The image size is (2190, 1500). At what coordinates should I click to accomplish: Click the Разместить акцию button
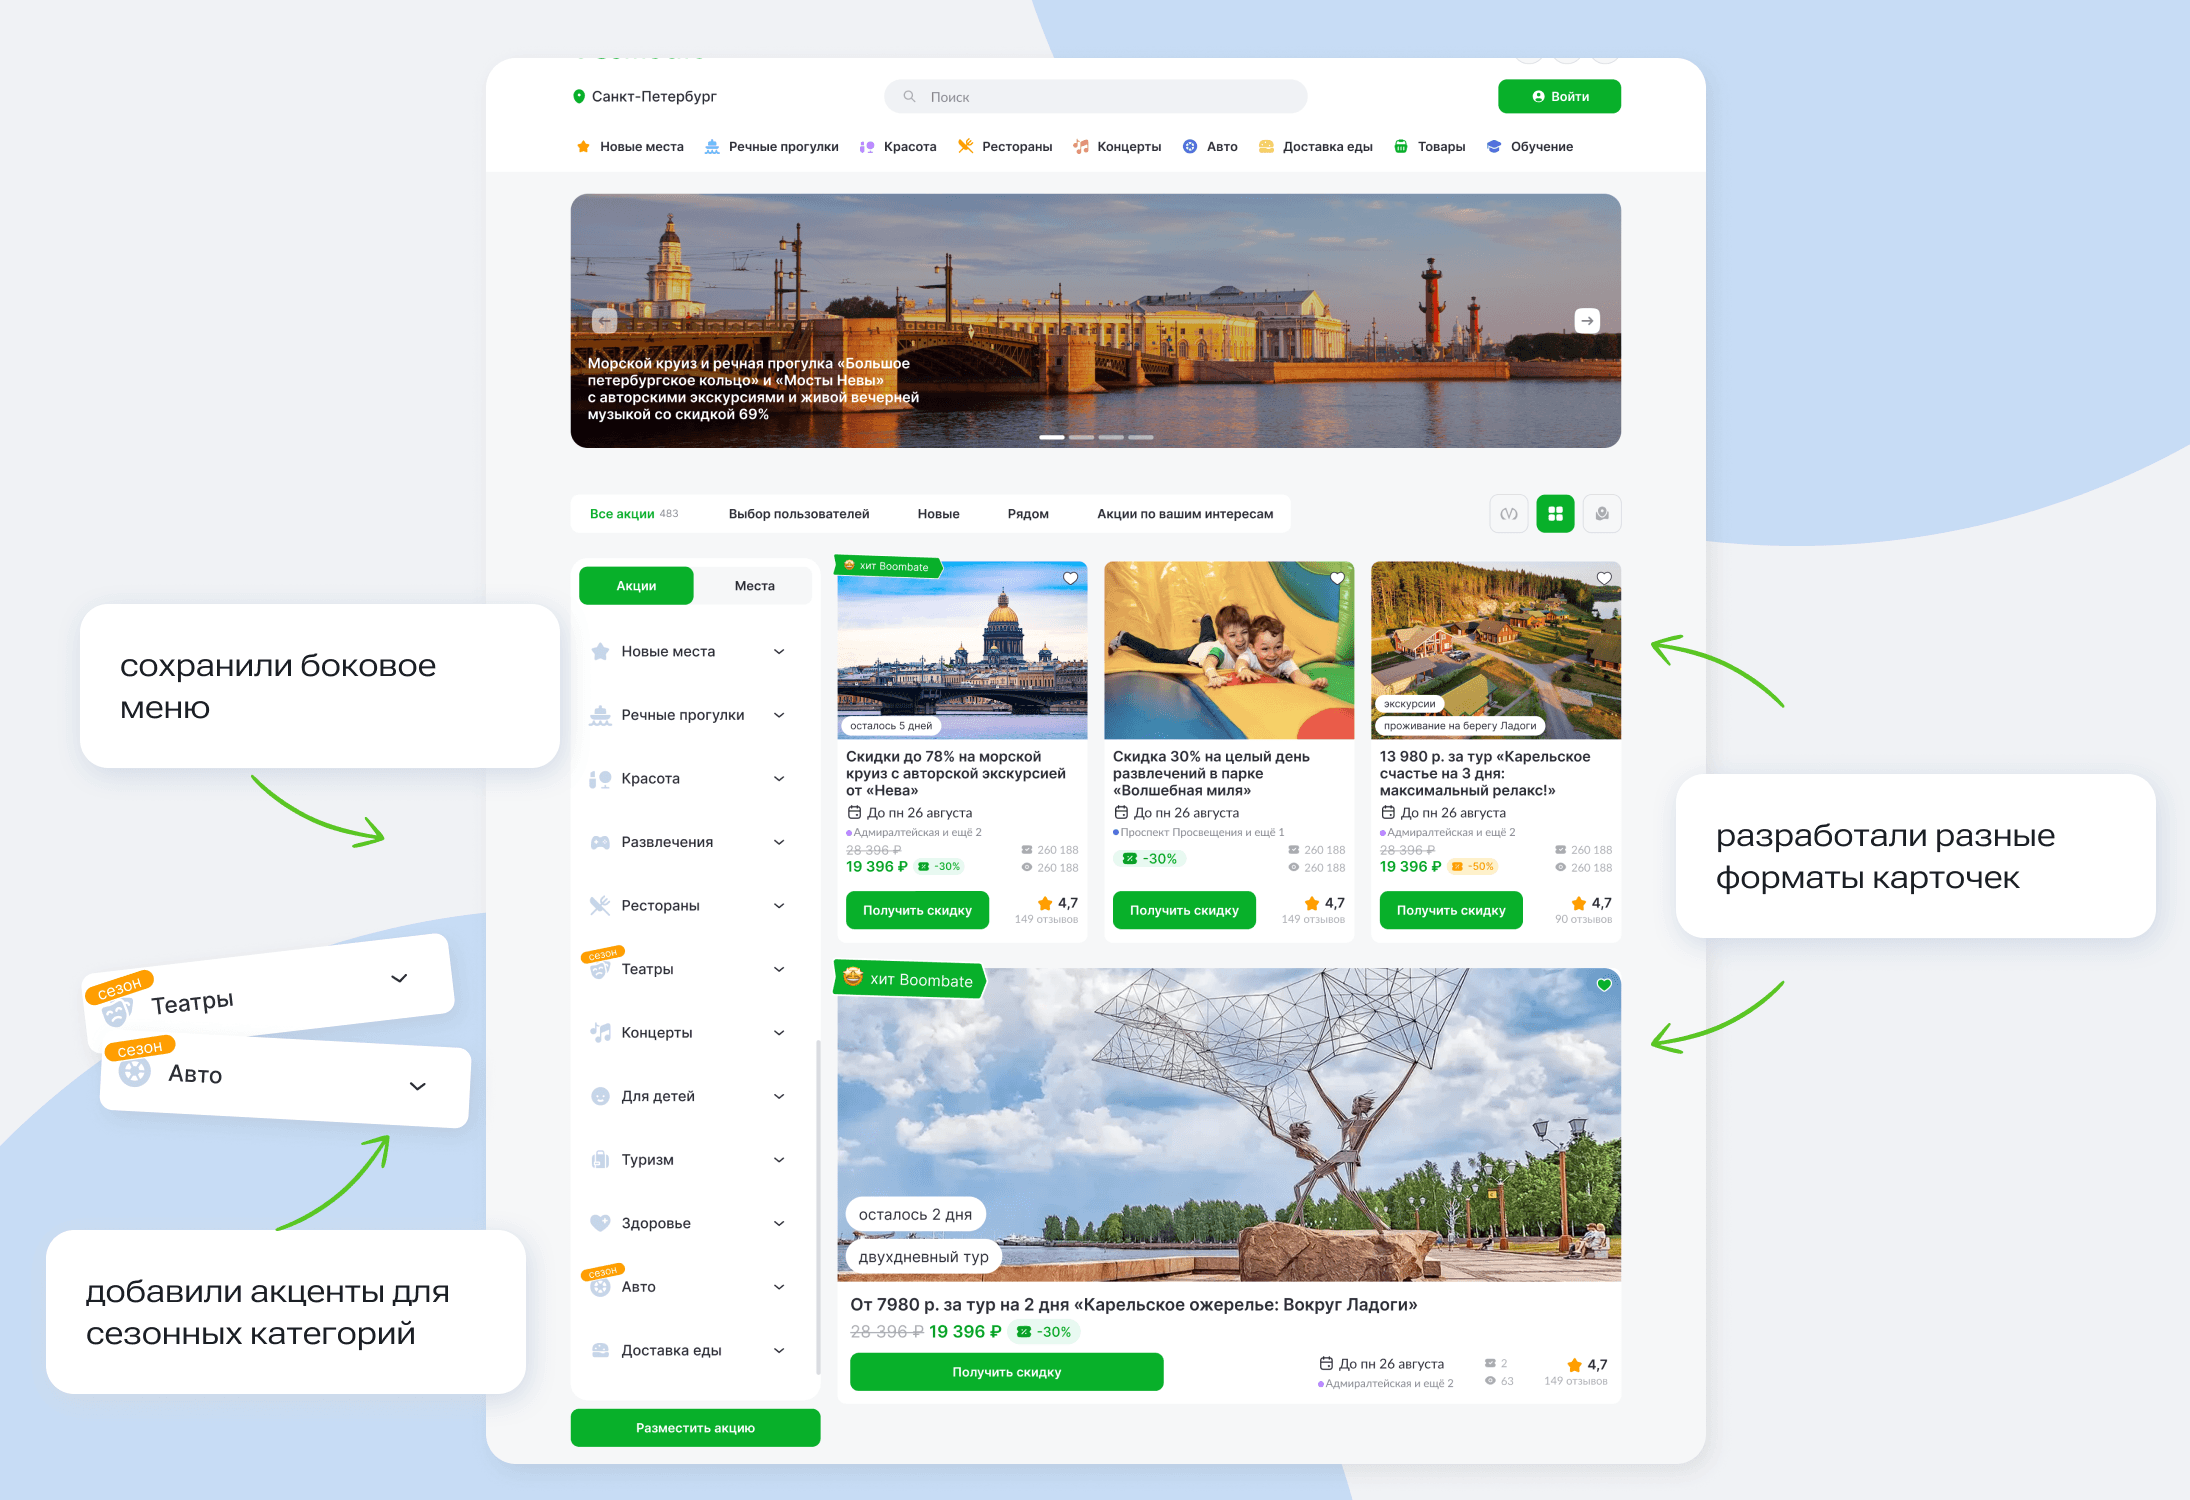pyautogui.click(x=695, y=1428)
